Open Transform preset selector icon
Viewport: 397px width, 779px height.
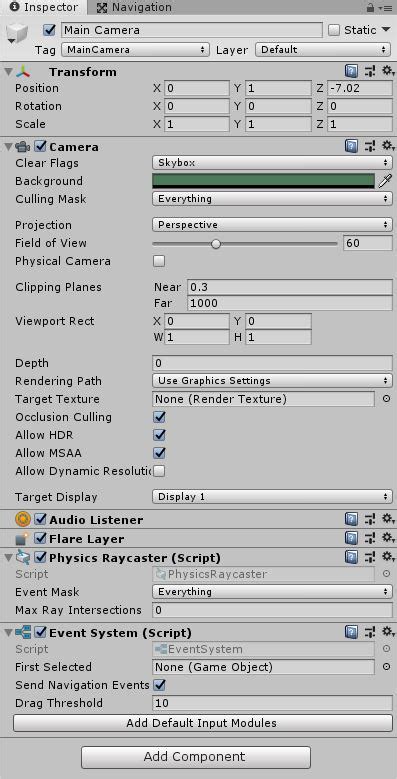pyautogui.click(x=370, y=72)
